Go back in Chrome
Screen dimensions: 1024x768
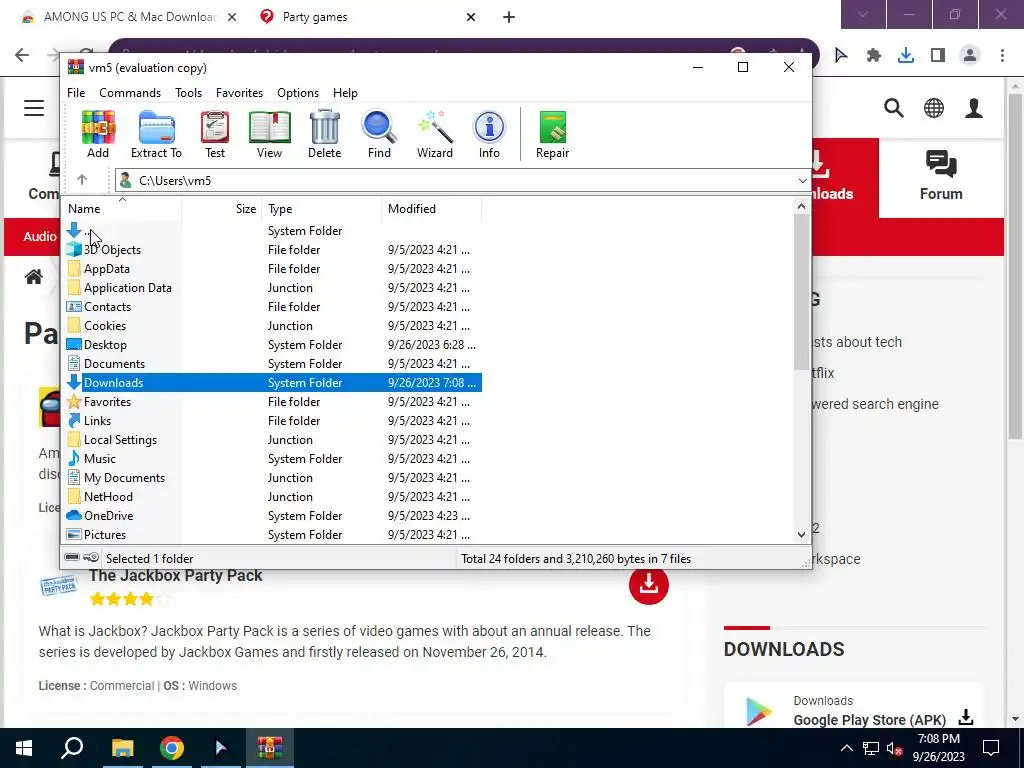pyautogui.click(x=22, y=55)
